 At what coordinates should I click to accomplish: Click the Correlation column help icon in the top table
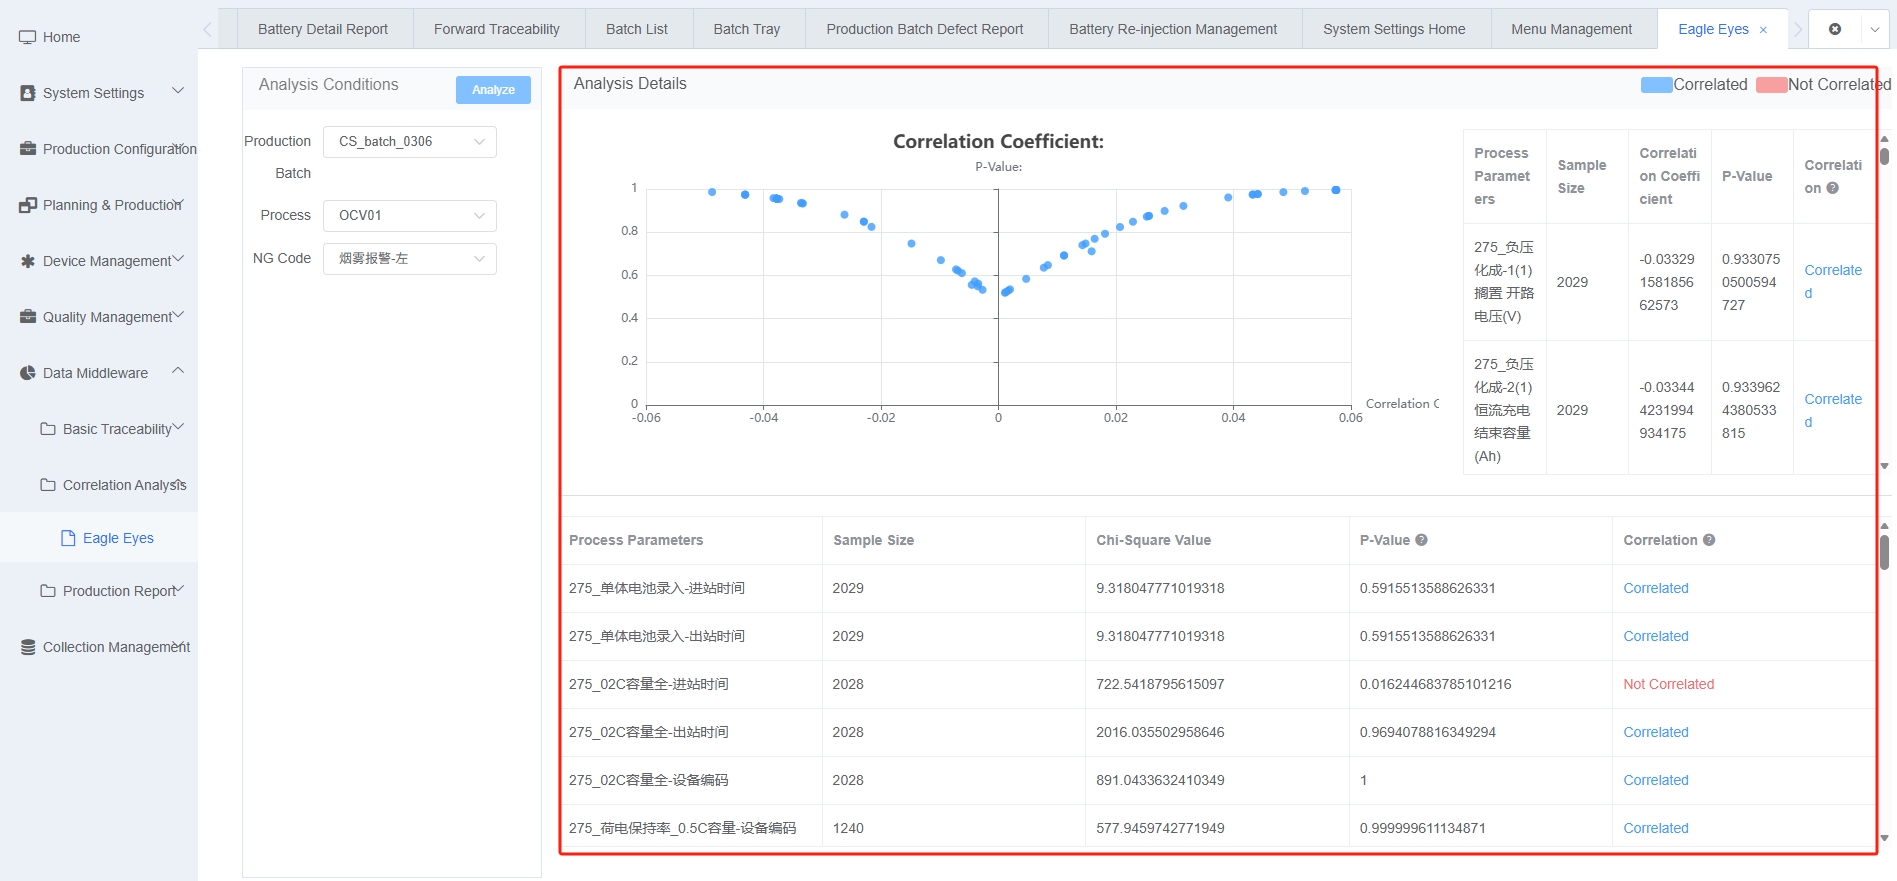point(1833,188)
